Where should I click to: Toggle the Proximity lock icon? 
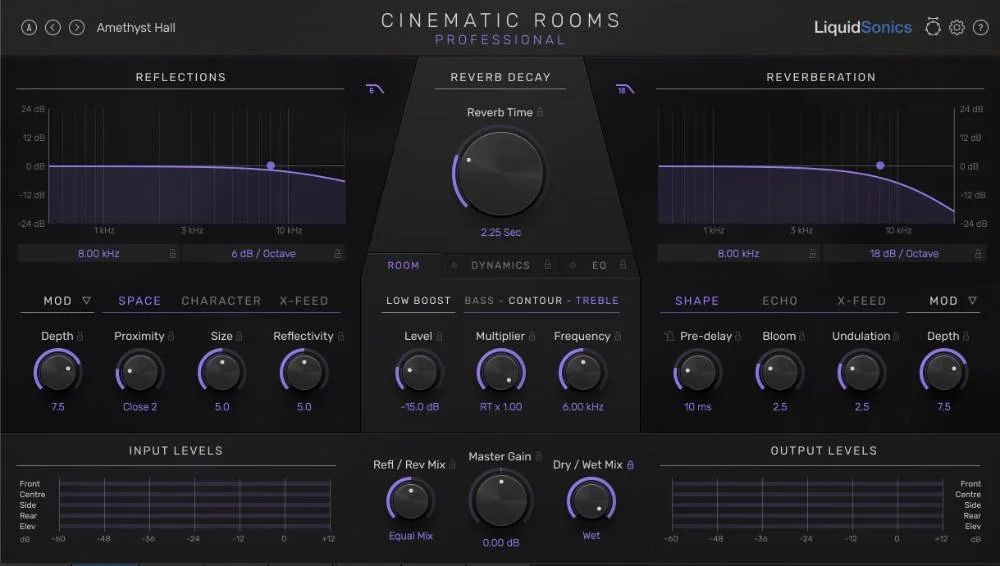(171, 336)
